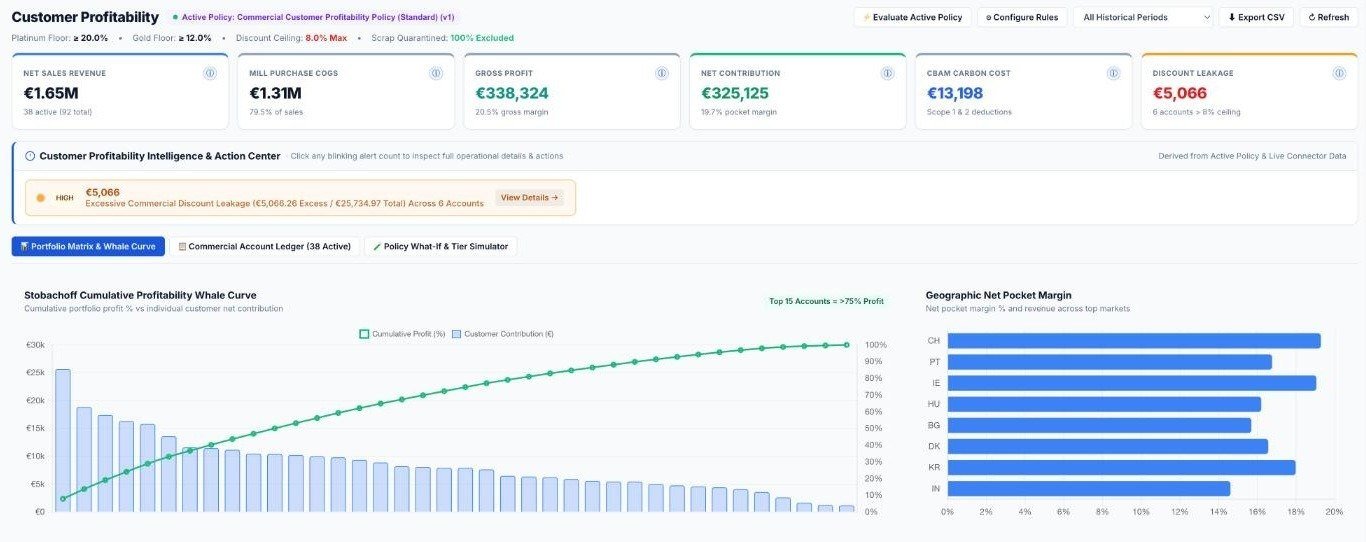Screen dimensions: 1366x542
Task: Click info icon on Gross Profit card
Action: click(662, 73)
